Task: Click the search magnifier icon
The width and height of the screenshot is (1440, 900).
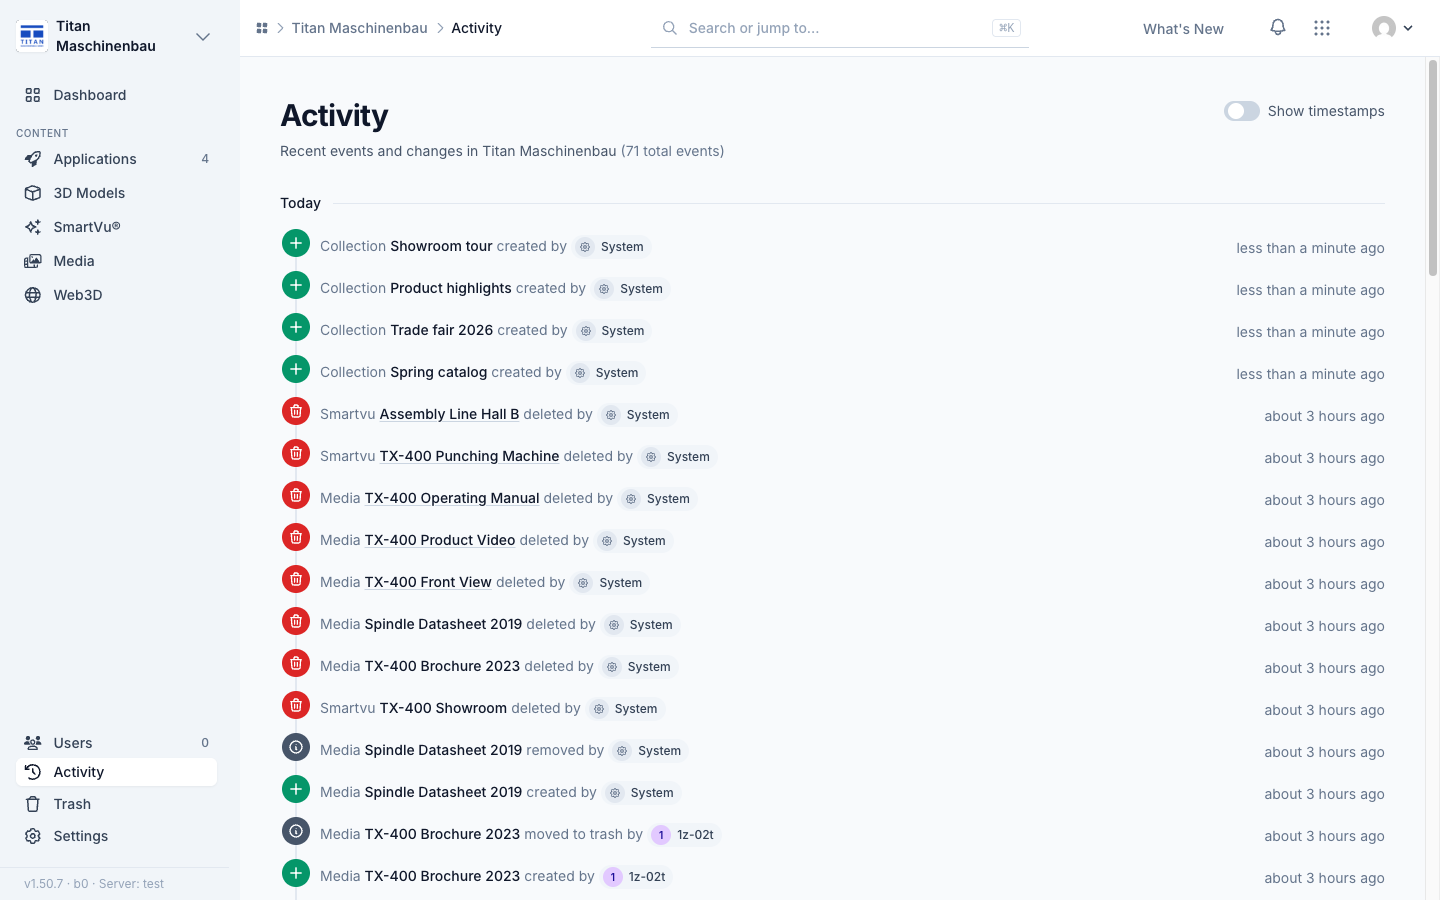Action: pyautogui.click(x=670, y=28)
